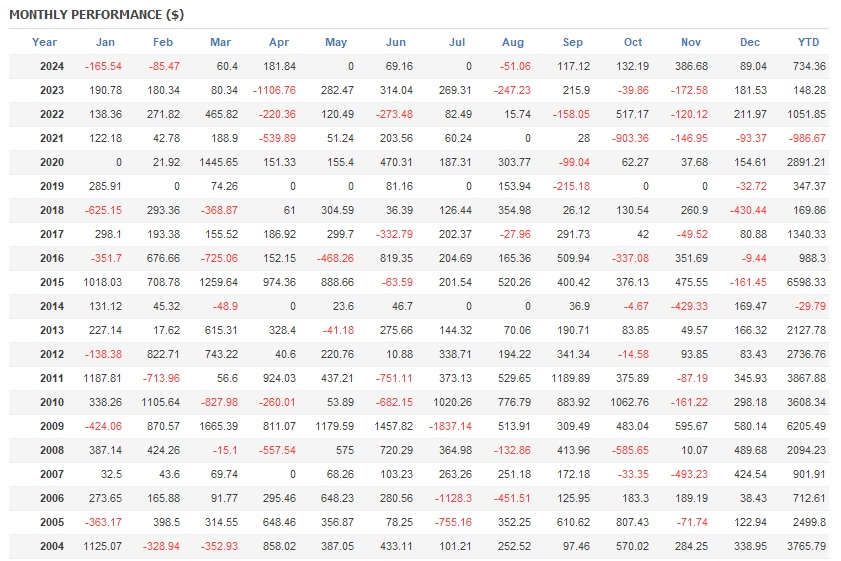Select the Dec column header
Image resolution: width=841 pixels, height=561 pixels.
[x=750, y=42]
